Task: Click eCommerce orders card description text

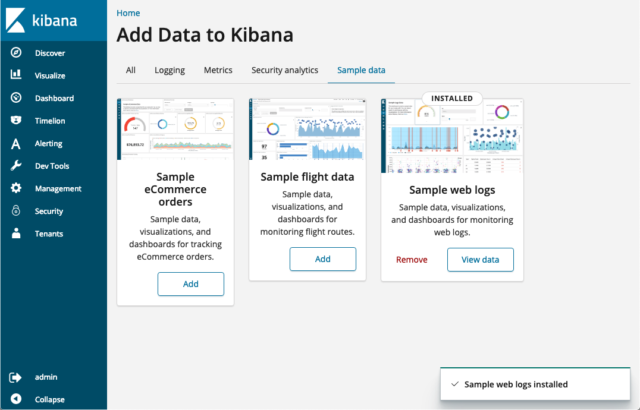Action: tap(176, 238)
